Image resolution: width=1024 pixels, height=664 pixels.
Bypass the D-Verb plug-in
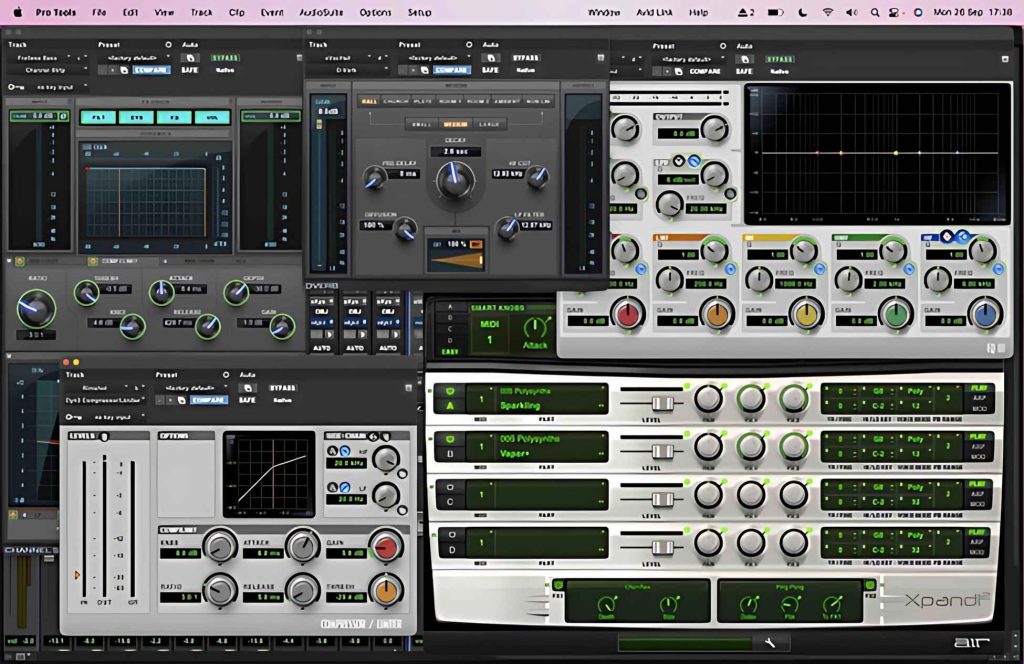525,58
